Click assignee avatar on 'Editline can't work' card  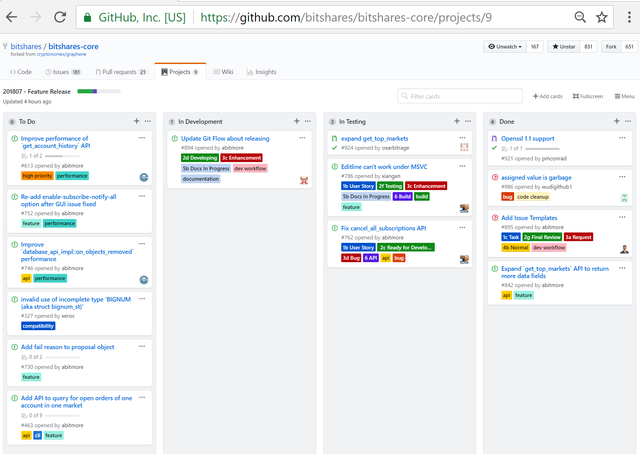coord(464,209)
